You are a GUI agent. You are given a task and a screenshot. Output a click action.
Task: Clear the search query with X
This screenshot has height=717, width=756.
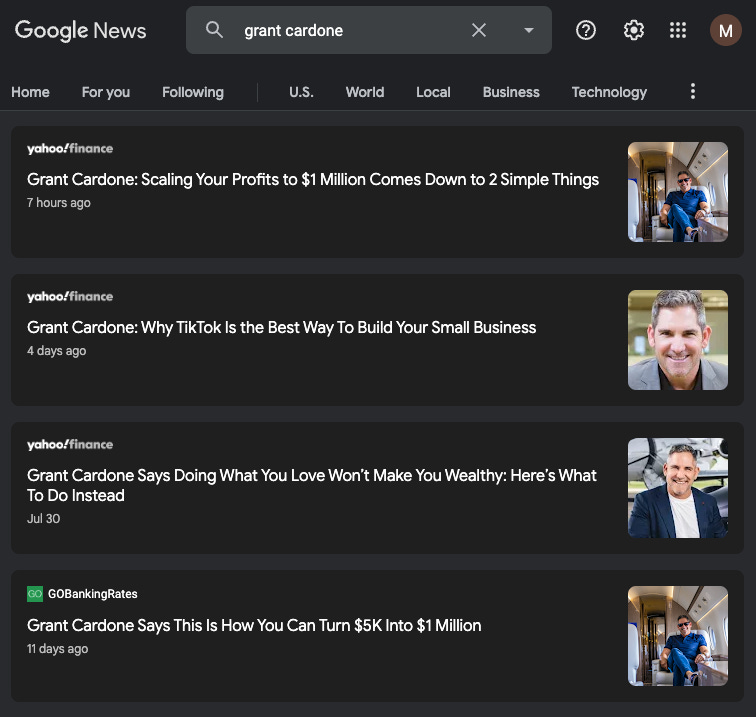pos(478,30)
